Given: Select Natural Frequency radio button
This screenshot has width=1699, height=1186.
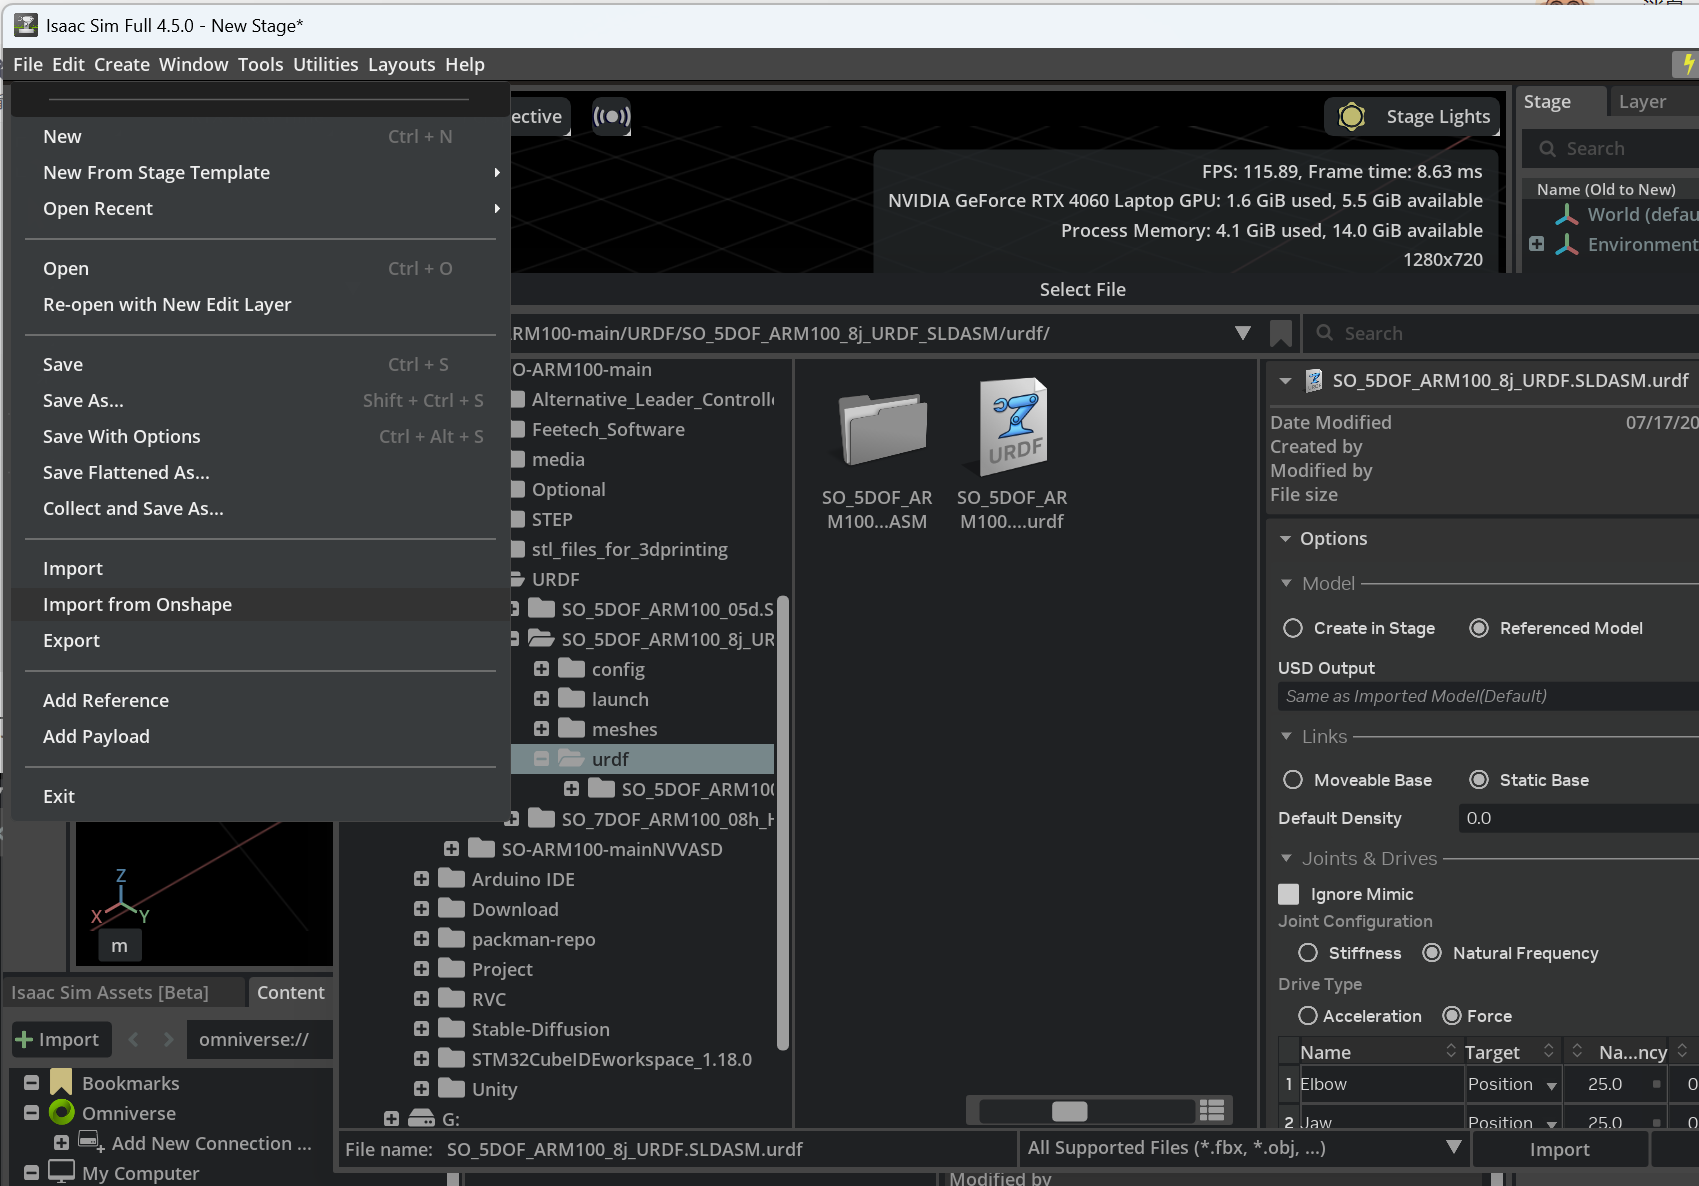Looking at the screenshot, I should [1432, 953].
